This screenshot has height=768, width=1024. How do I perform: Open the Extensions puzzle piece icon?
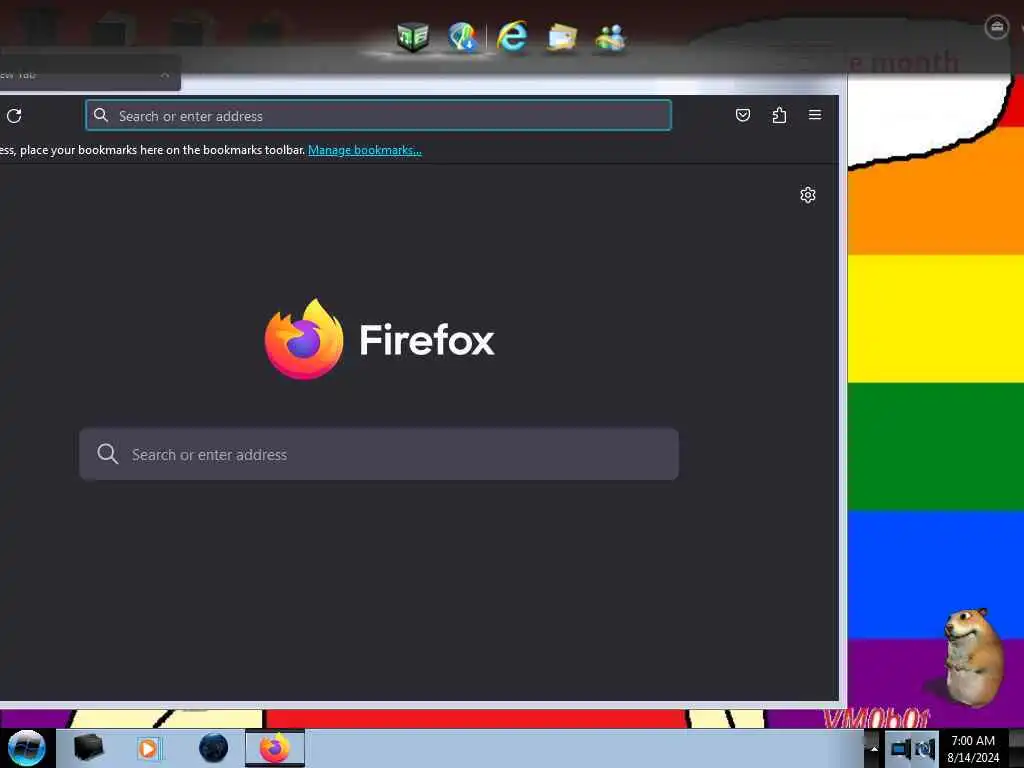coord(778,115)
